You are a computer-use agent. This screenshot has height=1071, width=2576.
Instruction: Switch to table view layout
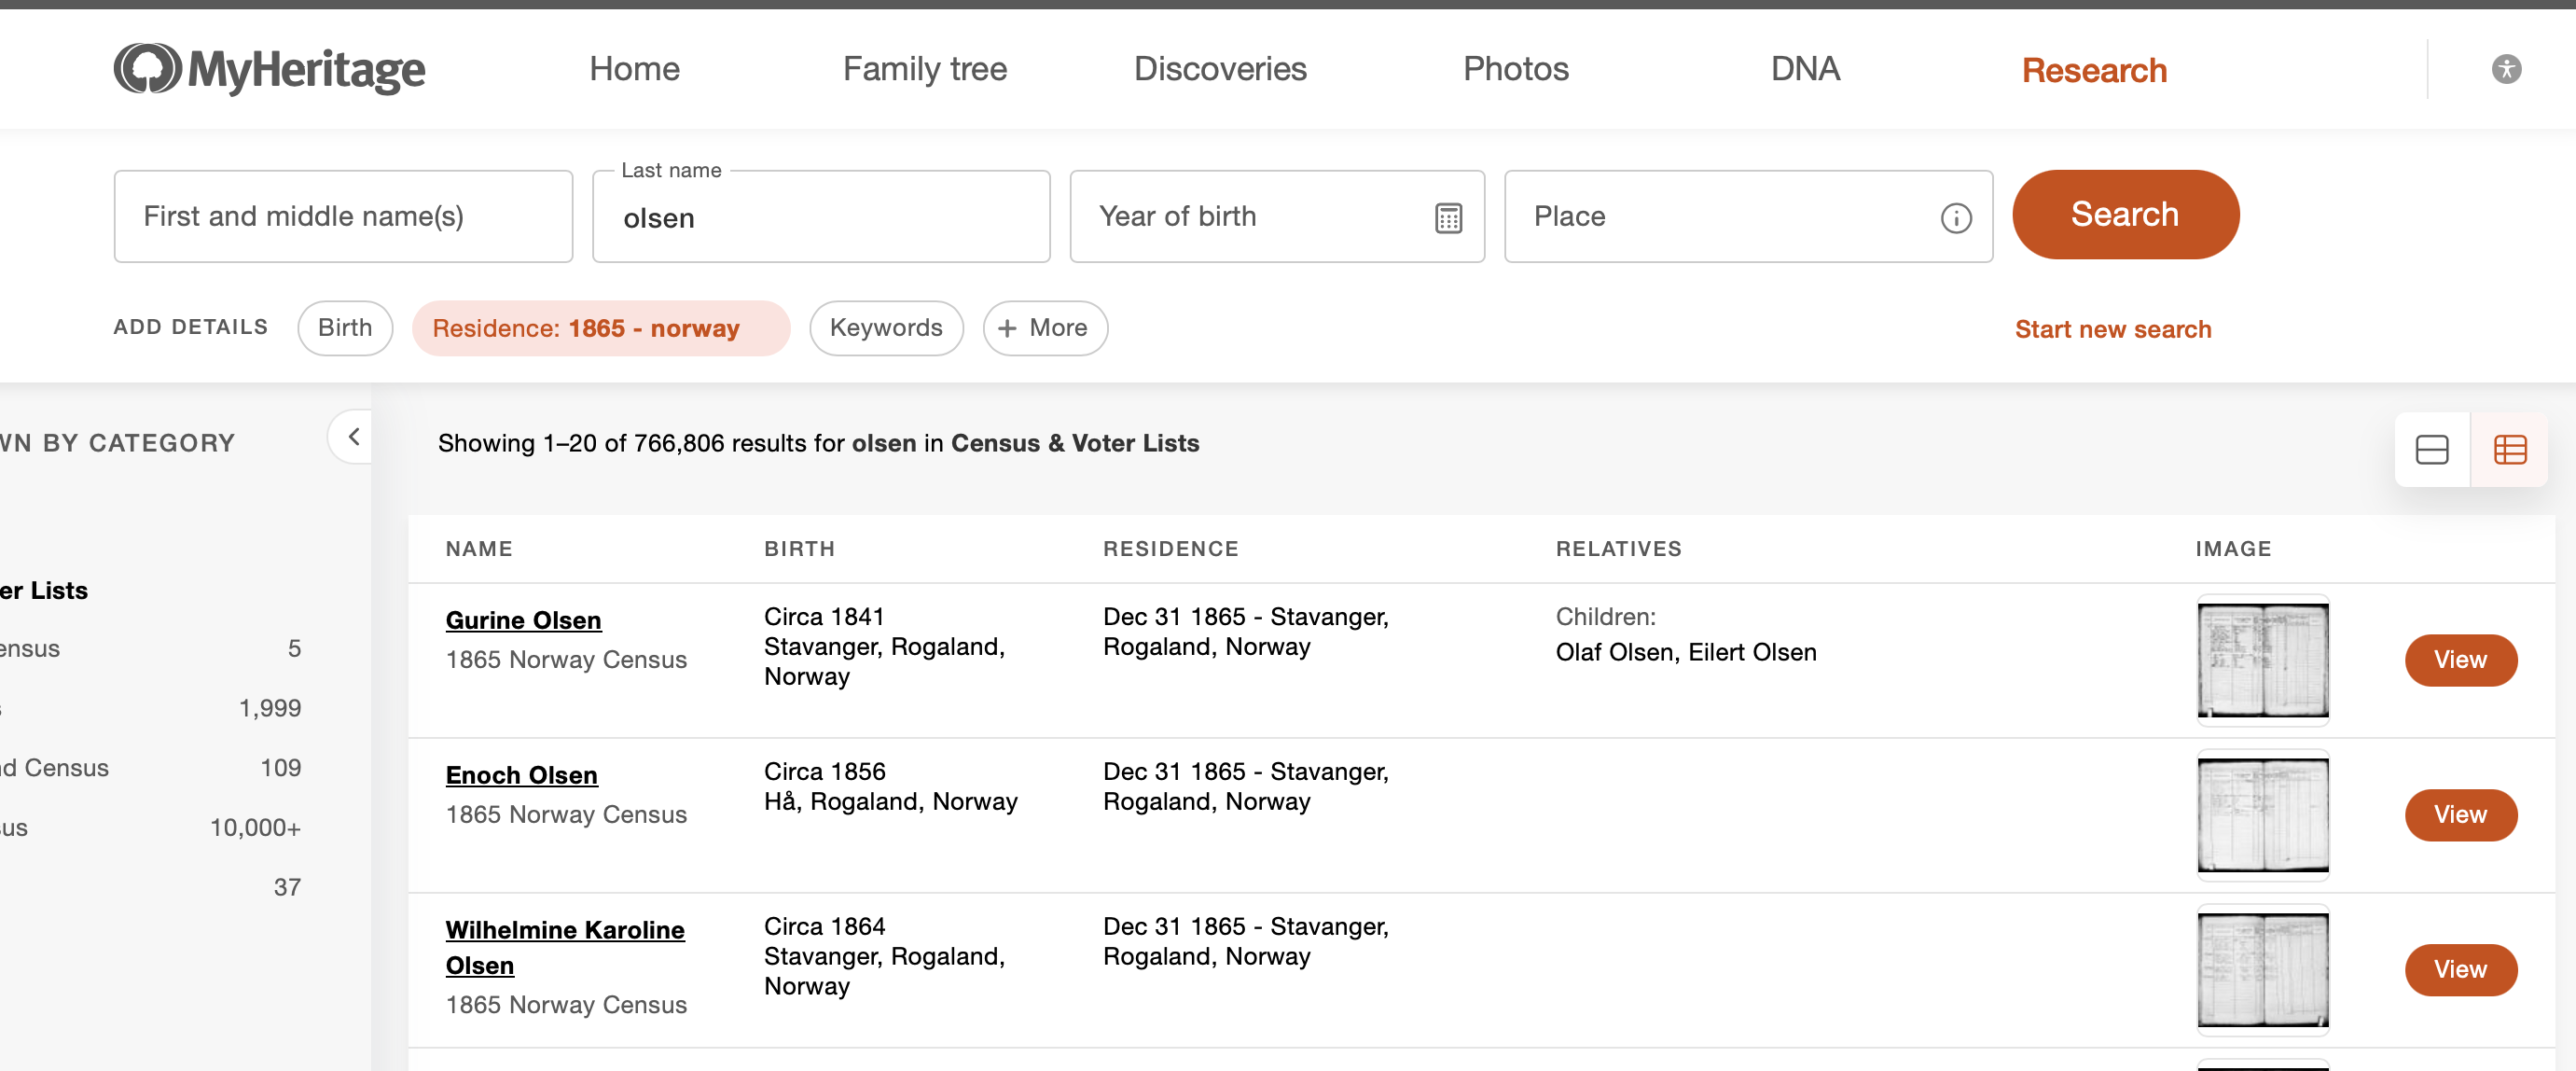(x=2510, y=449)
